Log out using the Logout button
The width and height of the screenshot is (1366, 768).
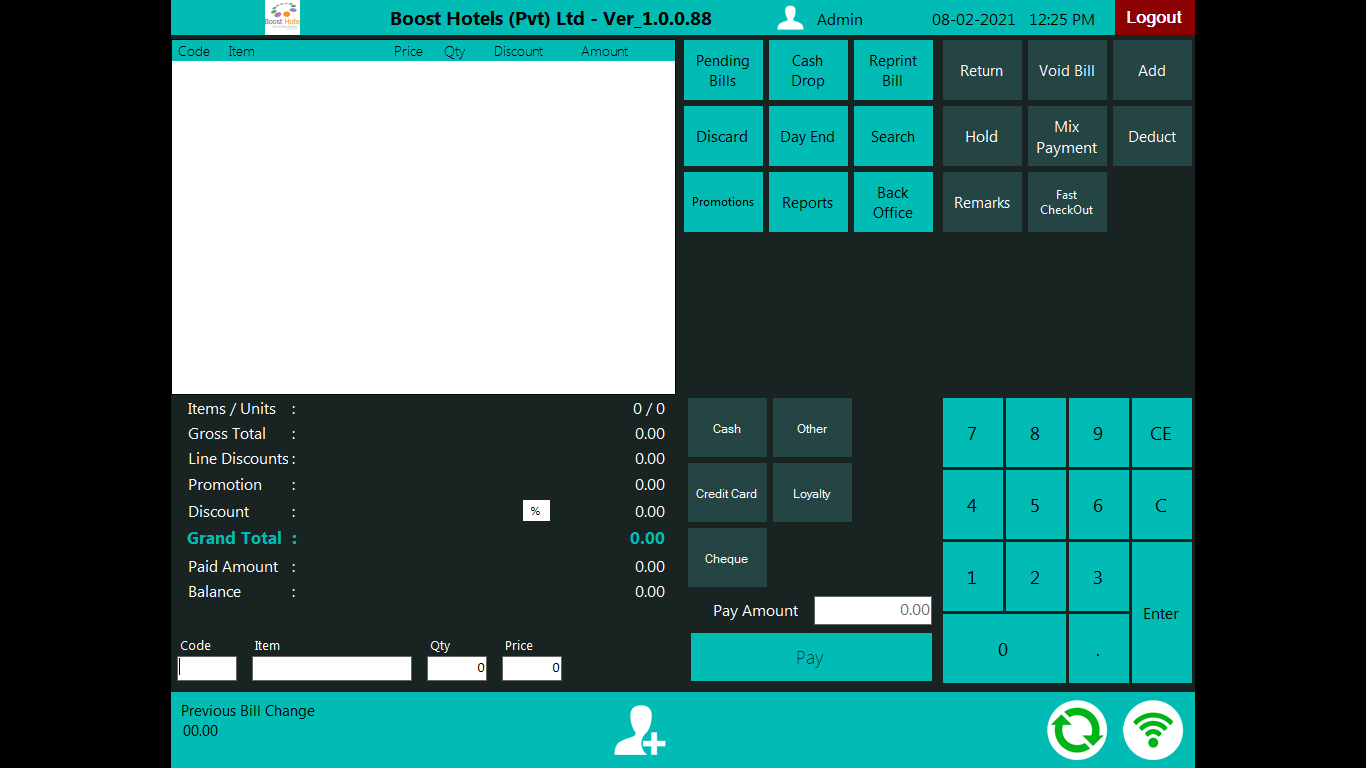1154,18
